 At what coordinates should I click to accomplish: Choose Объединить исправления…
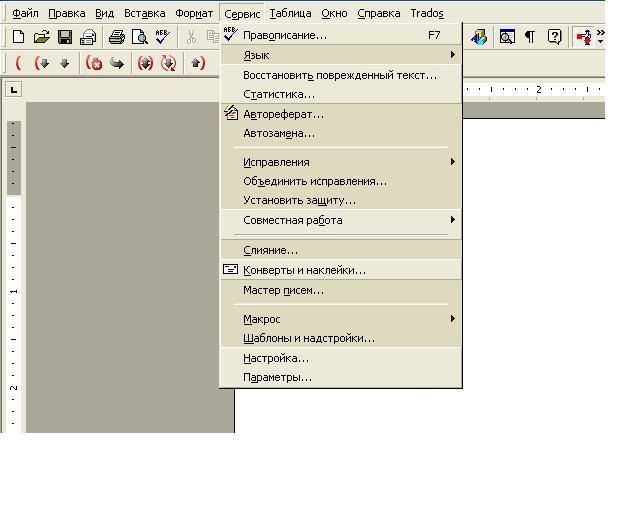point(341,181)
